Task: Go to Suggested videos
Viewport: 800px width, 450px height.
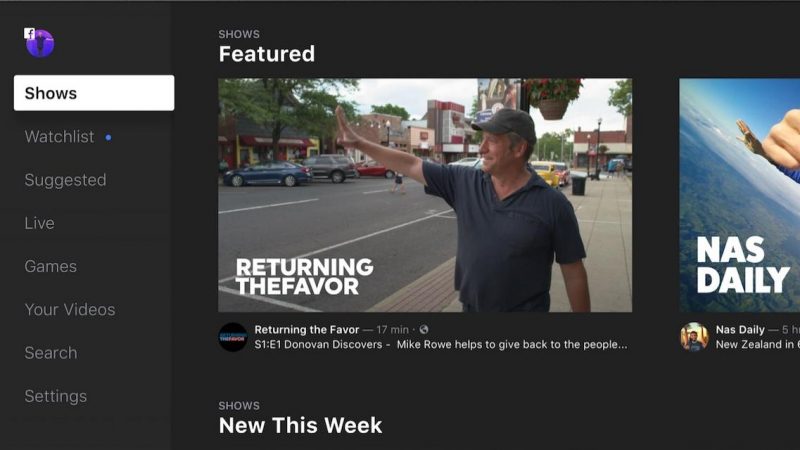Action: 65,180
